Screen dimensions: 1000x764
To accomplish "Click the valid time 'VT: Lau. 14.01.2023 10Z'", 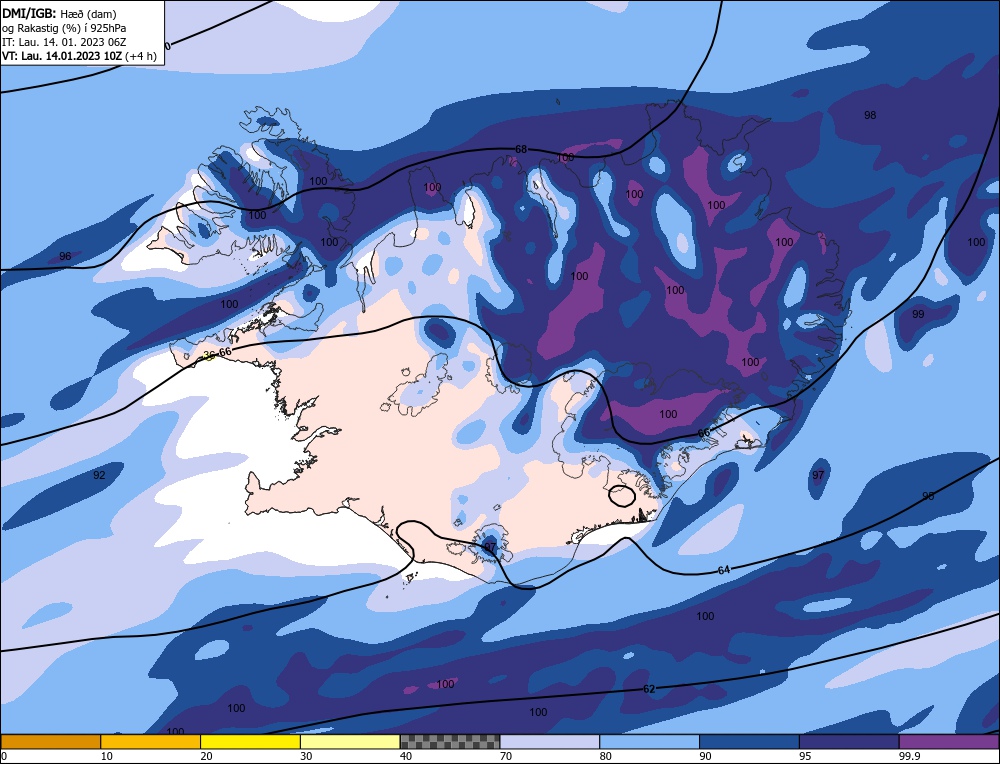I will pyautogui.click(x=62, y=55).
